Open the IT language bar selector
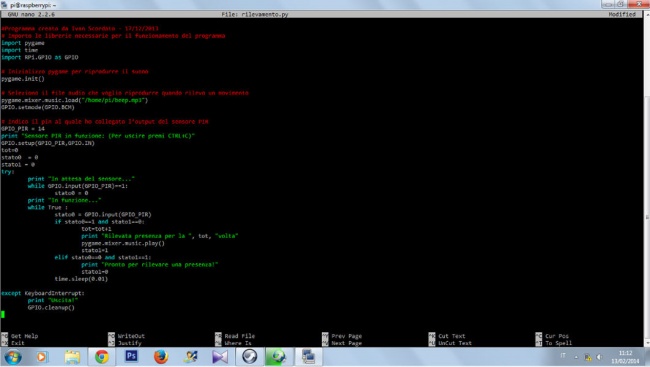The width and height of the screenshot is (650, 367). (563, 355)
